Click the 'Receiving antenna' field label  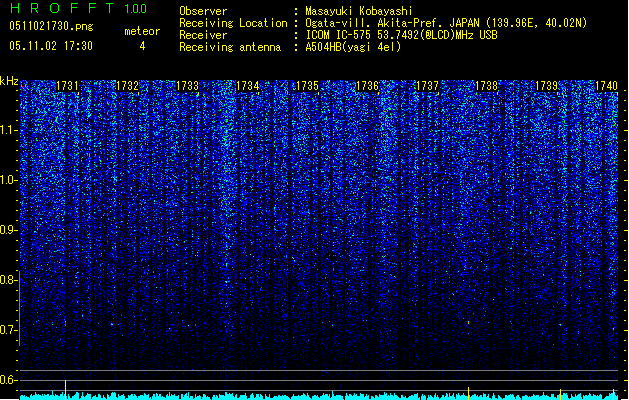click(230, 47)
